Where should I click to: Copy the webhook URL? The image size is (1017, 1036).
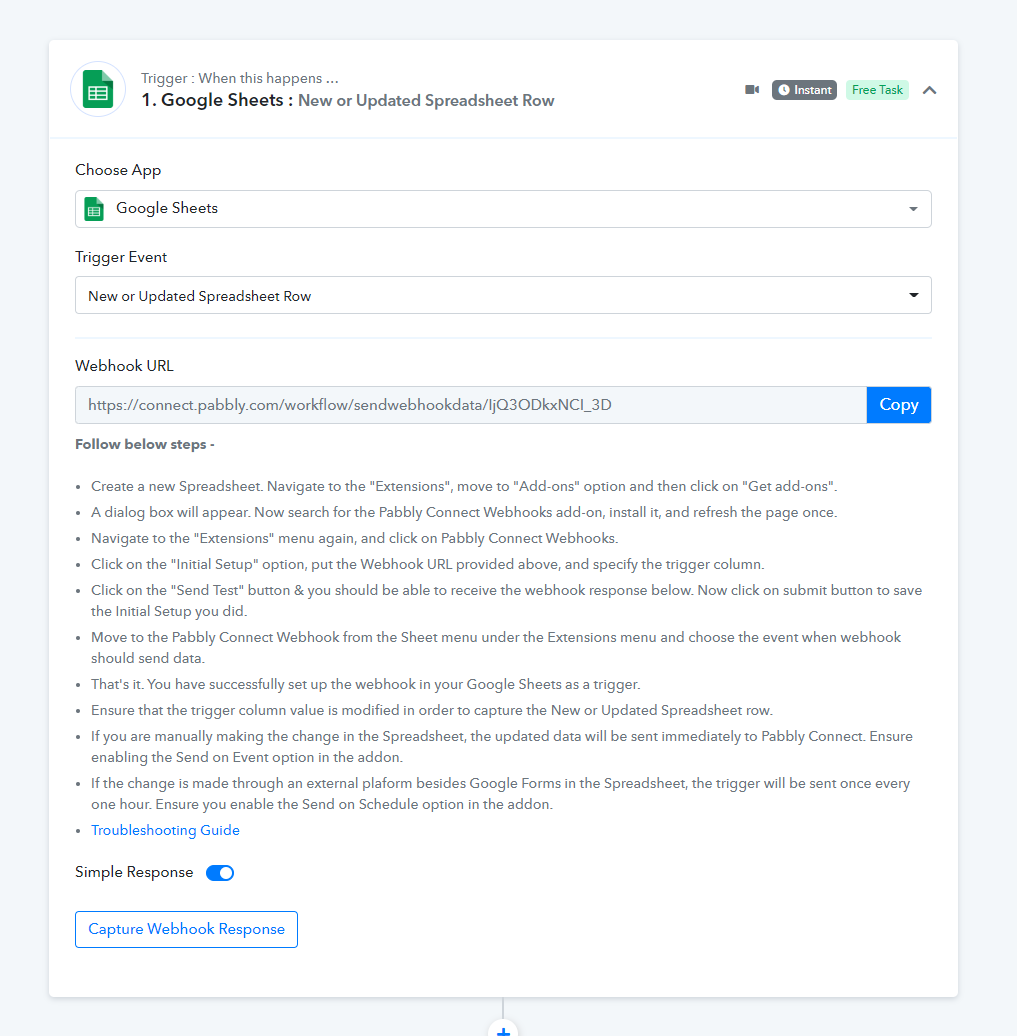[899, 405]
